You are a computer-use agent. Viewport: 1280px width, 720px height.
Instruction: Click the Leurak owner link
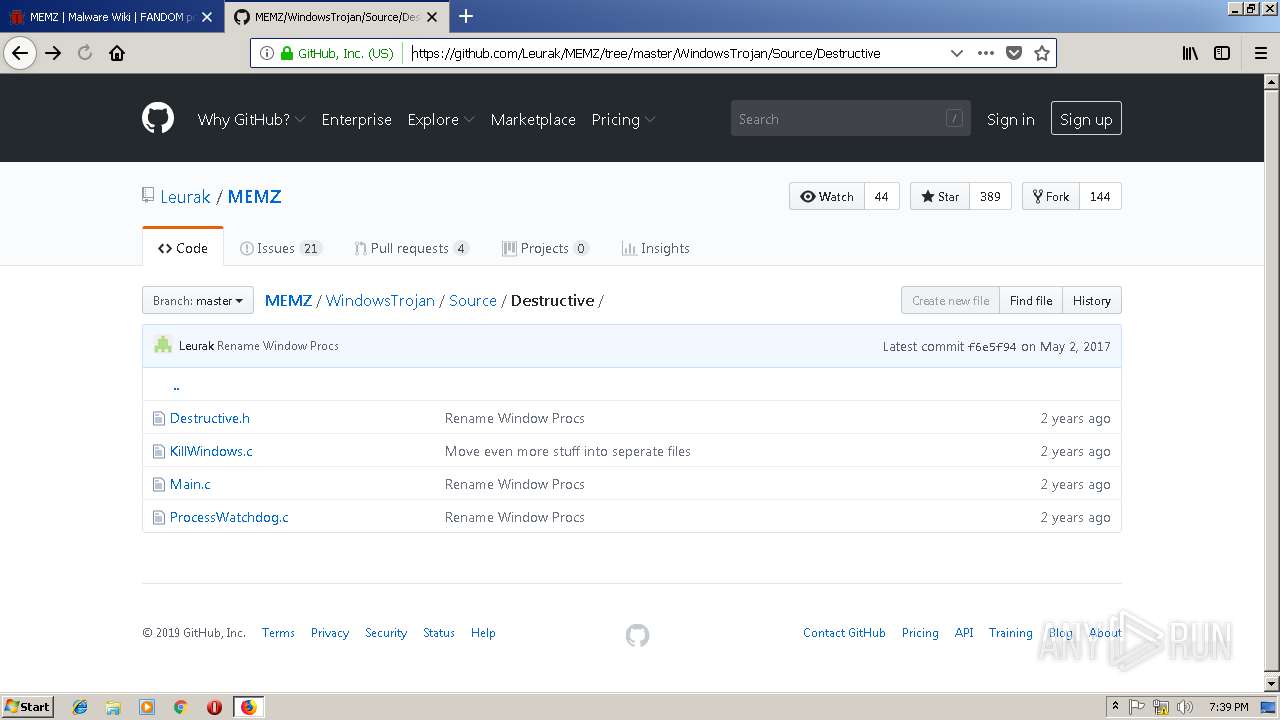186,196
